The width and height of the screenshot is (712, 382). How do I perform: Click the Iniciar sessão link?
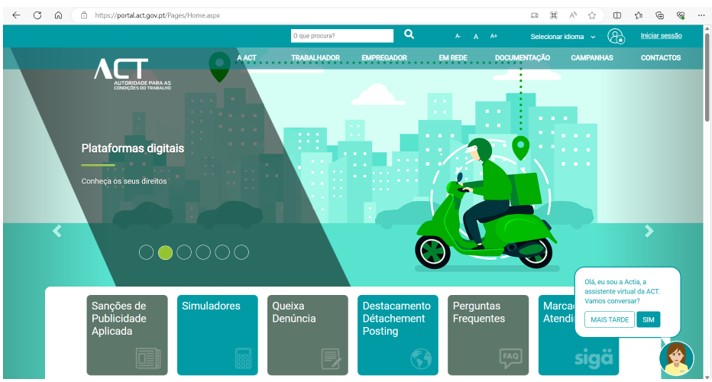[x=661, y=36]
